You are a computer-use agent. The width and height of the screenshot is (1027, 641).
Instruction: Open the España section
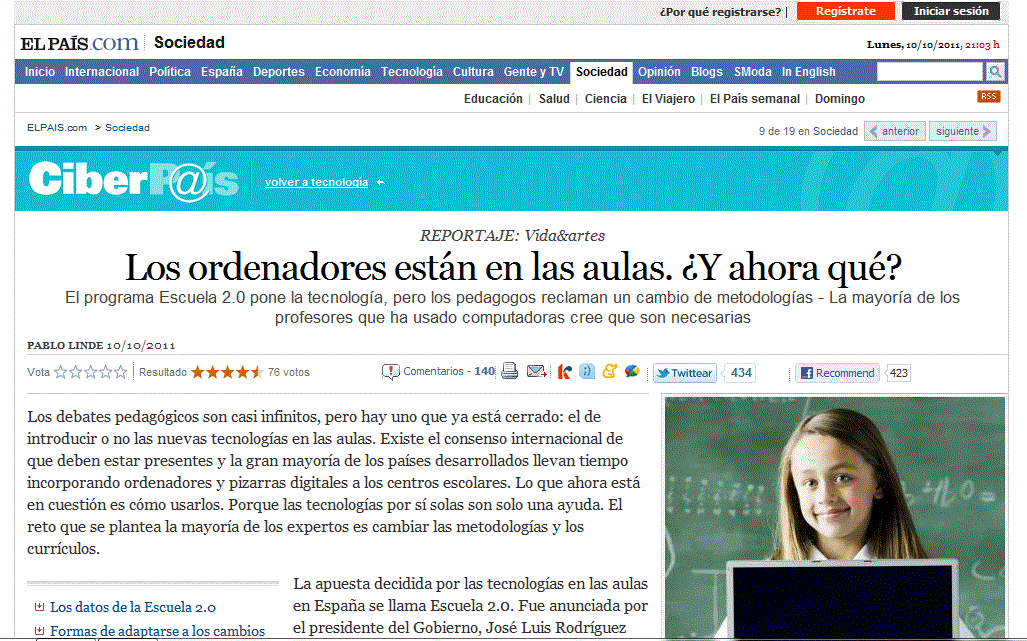point(221,71)
